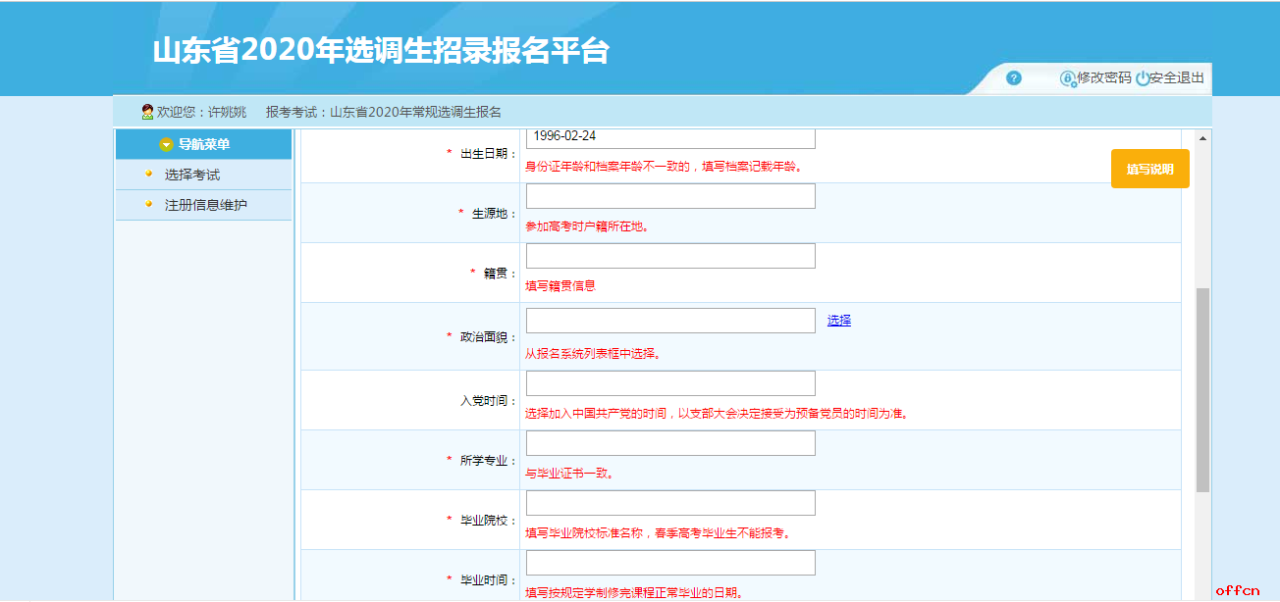Focus the 生源地 input field
1280x602 pixels.
pos(670,197)
